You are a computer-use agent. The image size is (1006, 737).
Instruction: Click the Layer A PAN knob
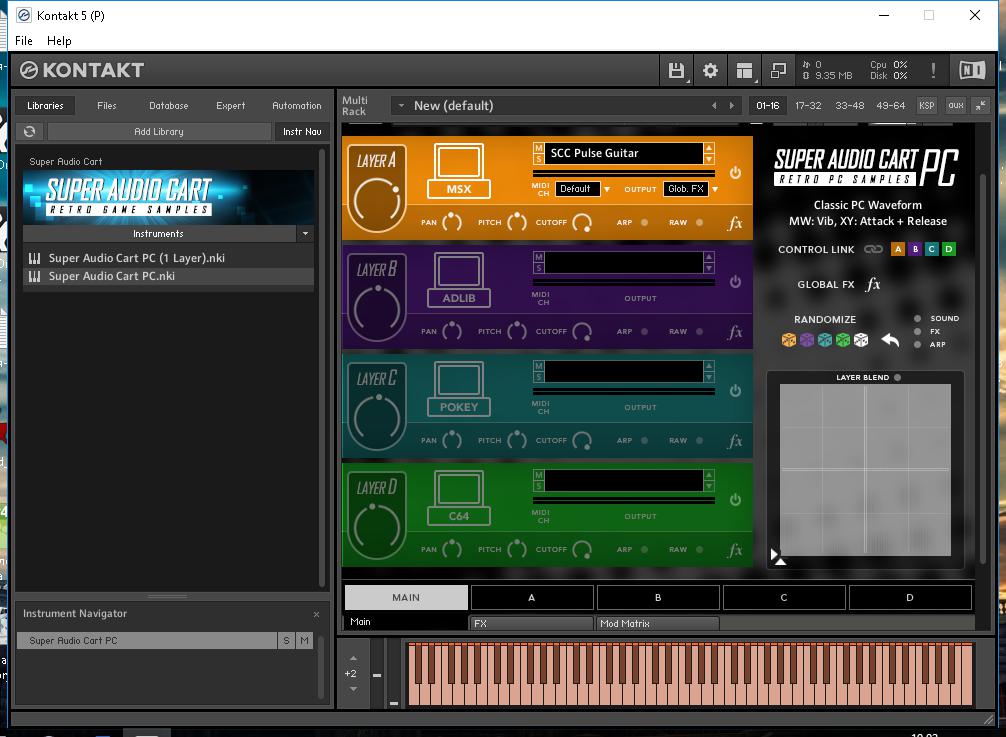[x=452, y=222]
